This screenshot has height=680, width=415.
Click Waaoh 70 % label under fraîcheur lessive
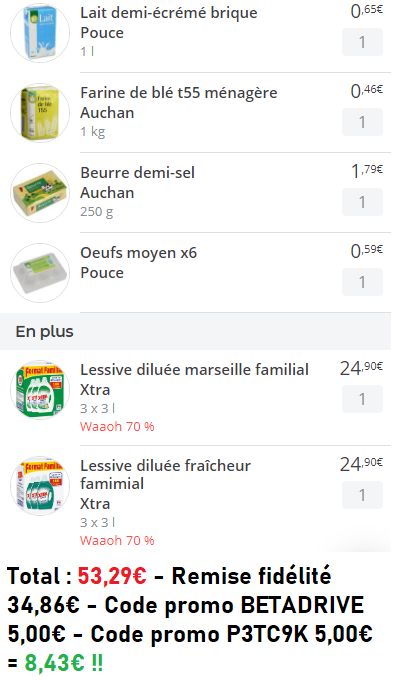[x=117, y=541]
